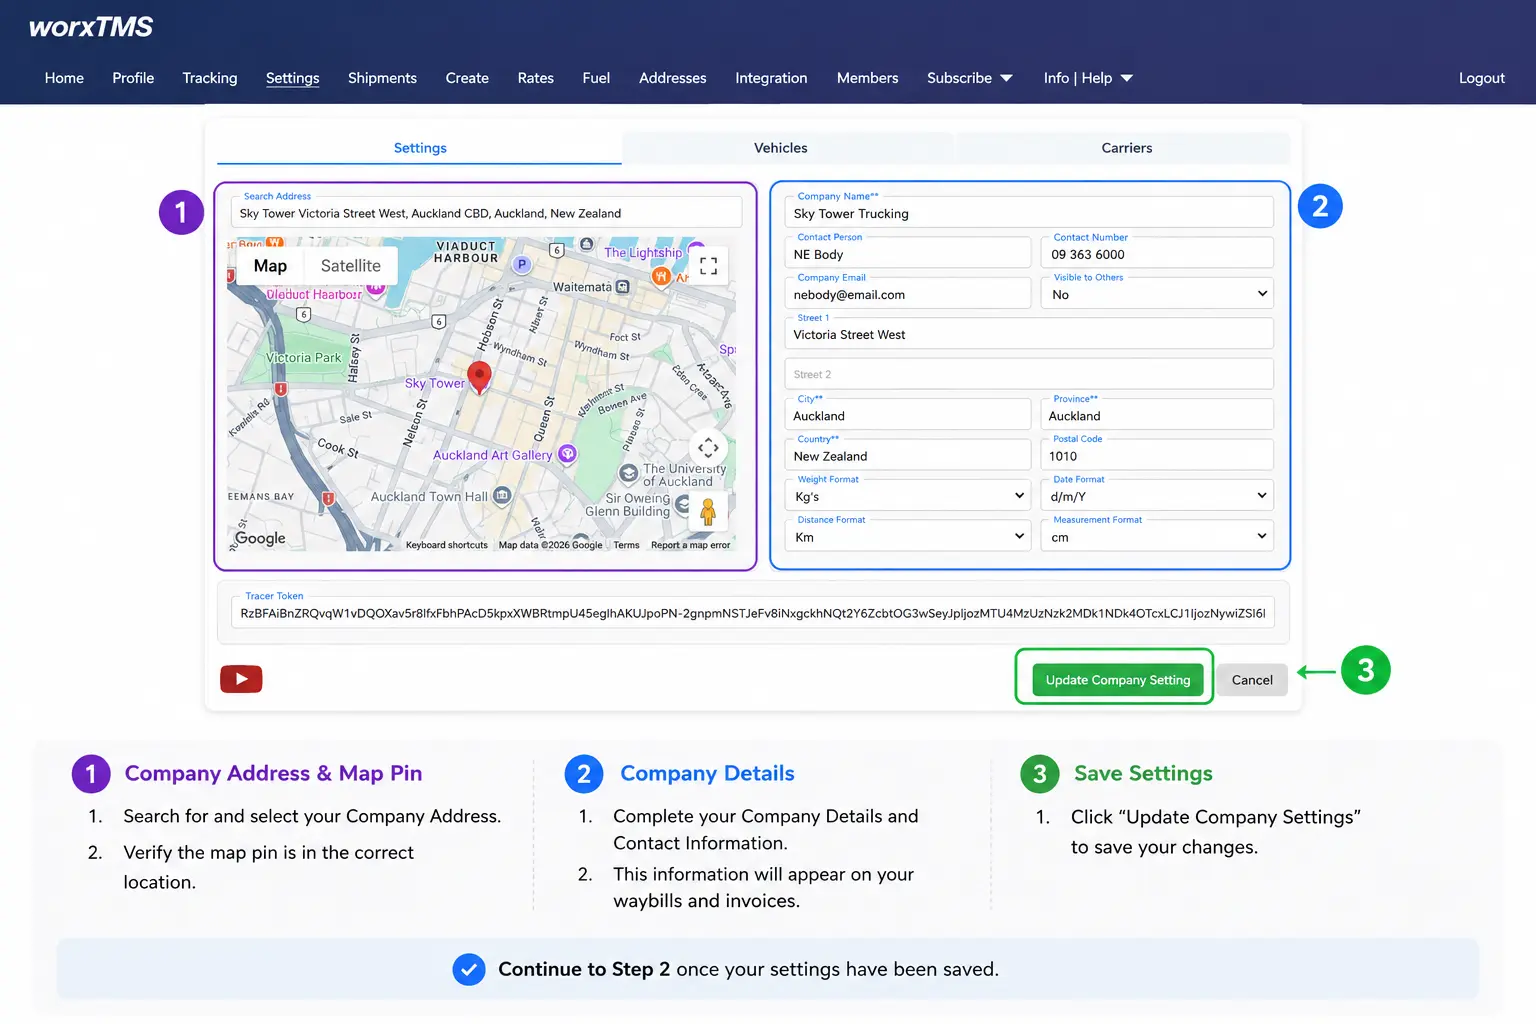Log out using the Logout link
The image size is (1536, 1024).
1481,78
